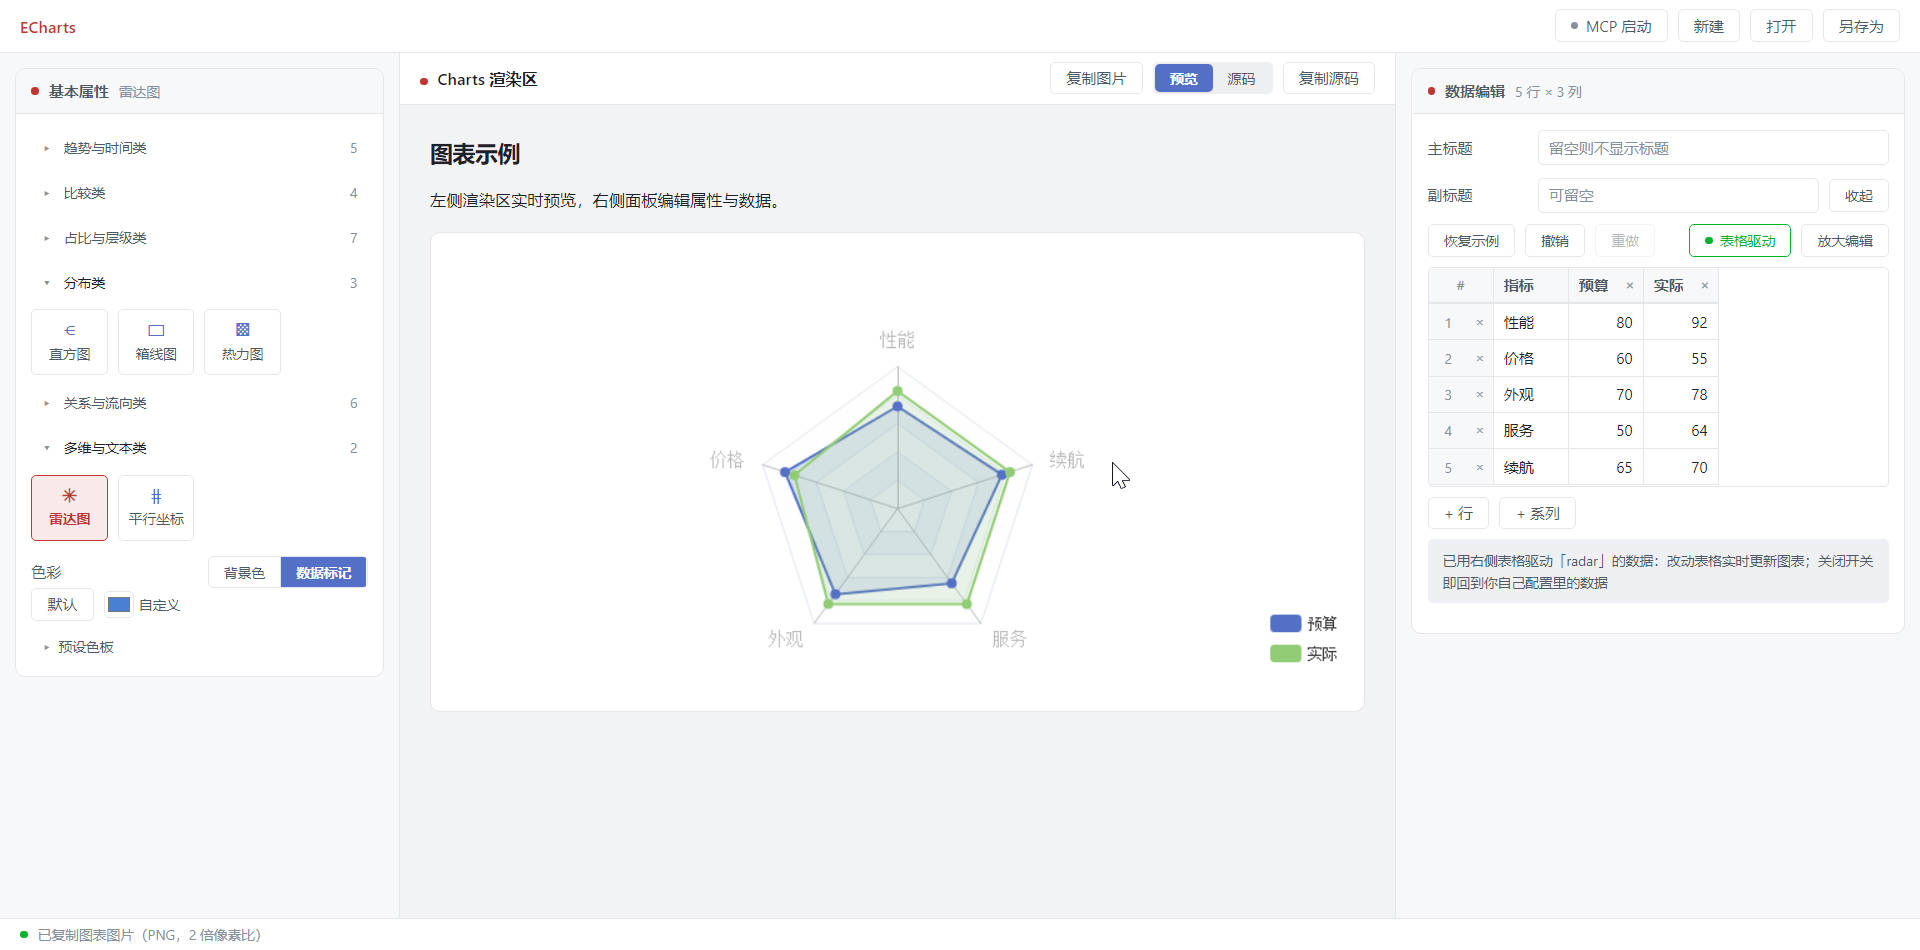Delete the 预算 column with its × icon
The height and width of the screenshot is (950, 1920).
point(1630,286)
